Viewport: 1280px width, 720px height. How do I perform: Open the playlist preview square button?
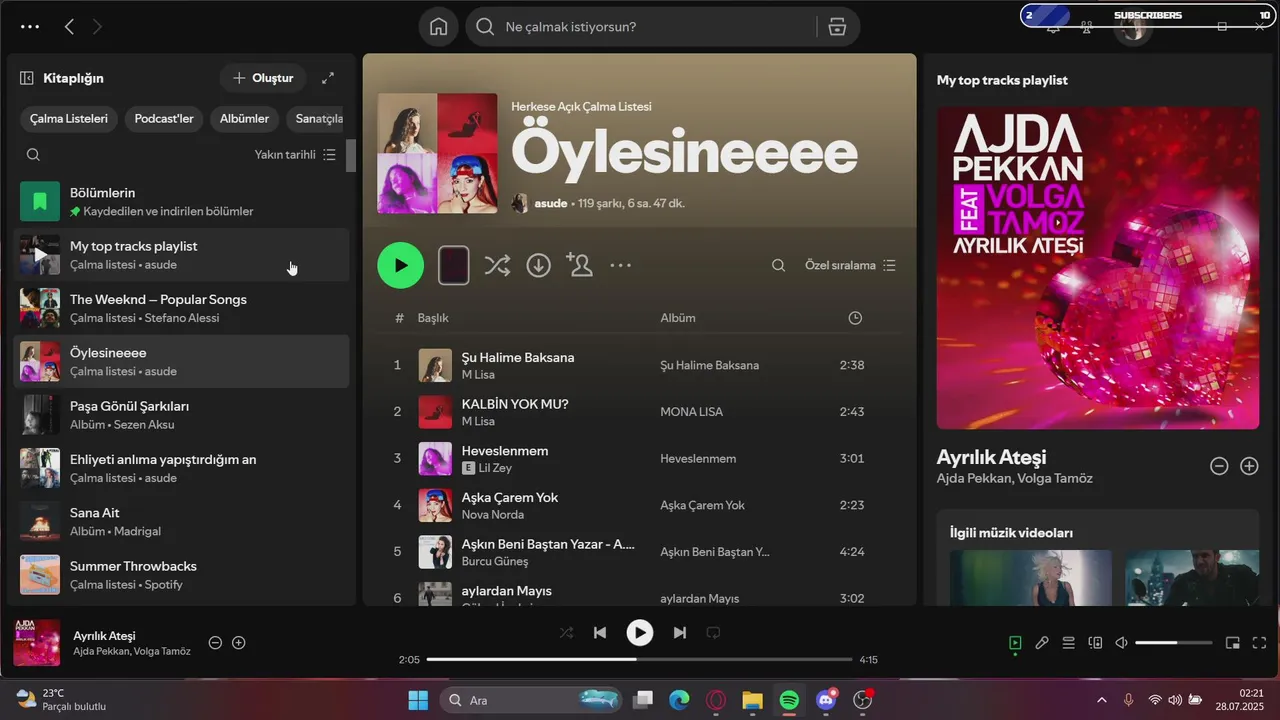point(453,265)
